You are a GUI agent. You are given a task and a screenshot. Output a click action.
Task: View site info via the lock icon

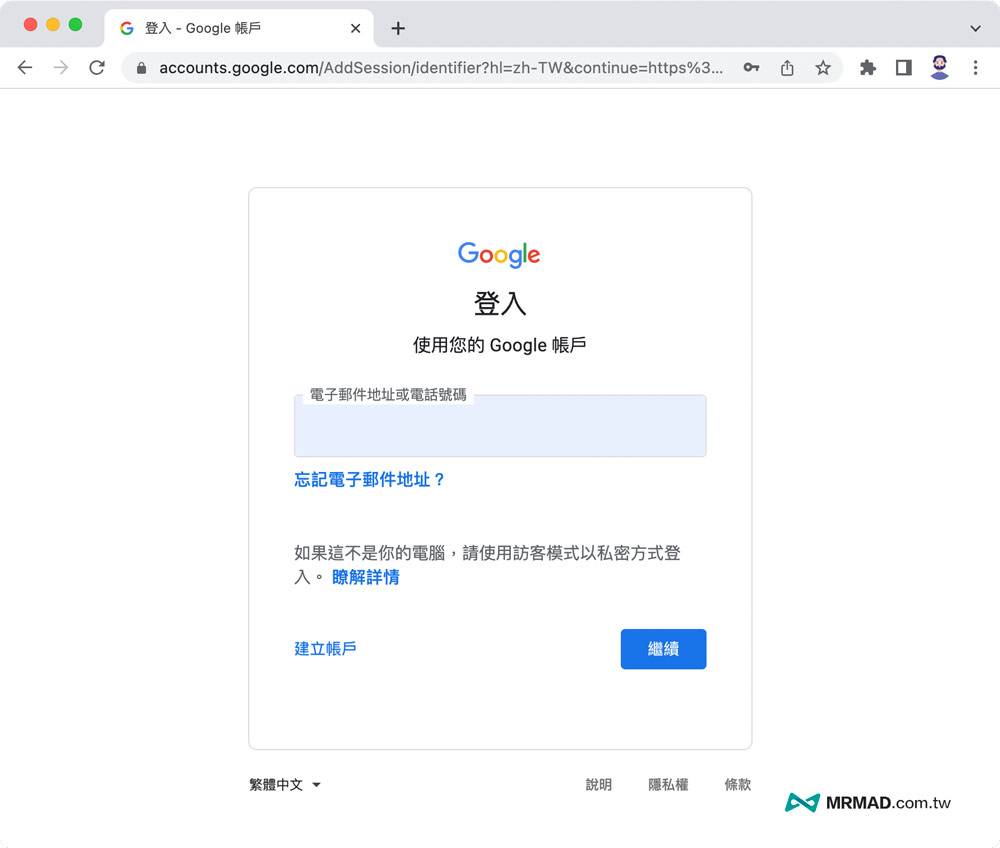142,68
